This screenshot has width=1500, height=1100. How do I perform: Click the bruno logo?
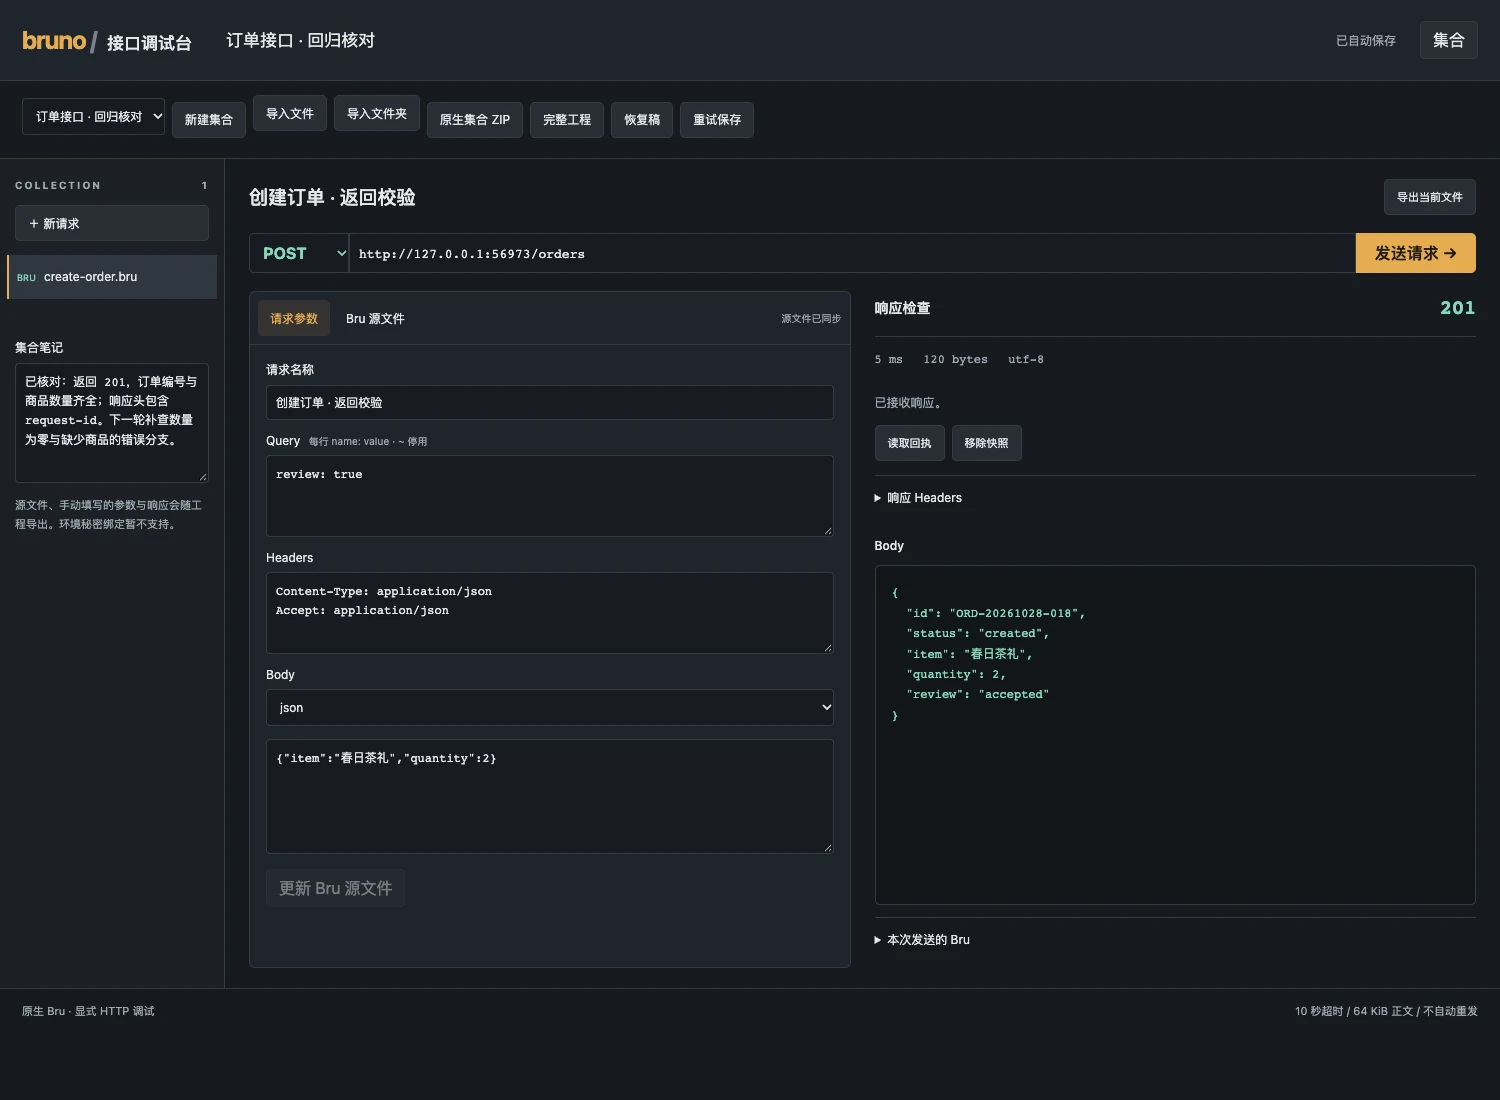pyautogui.click(x=54, y=41)
